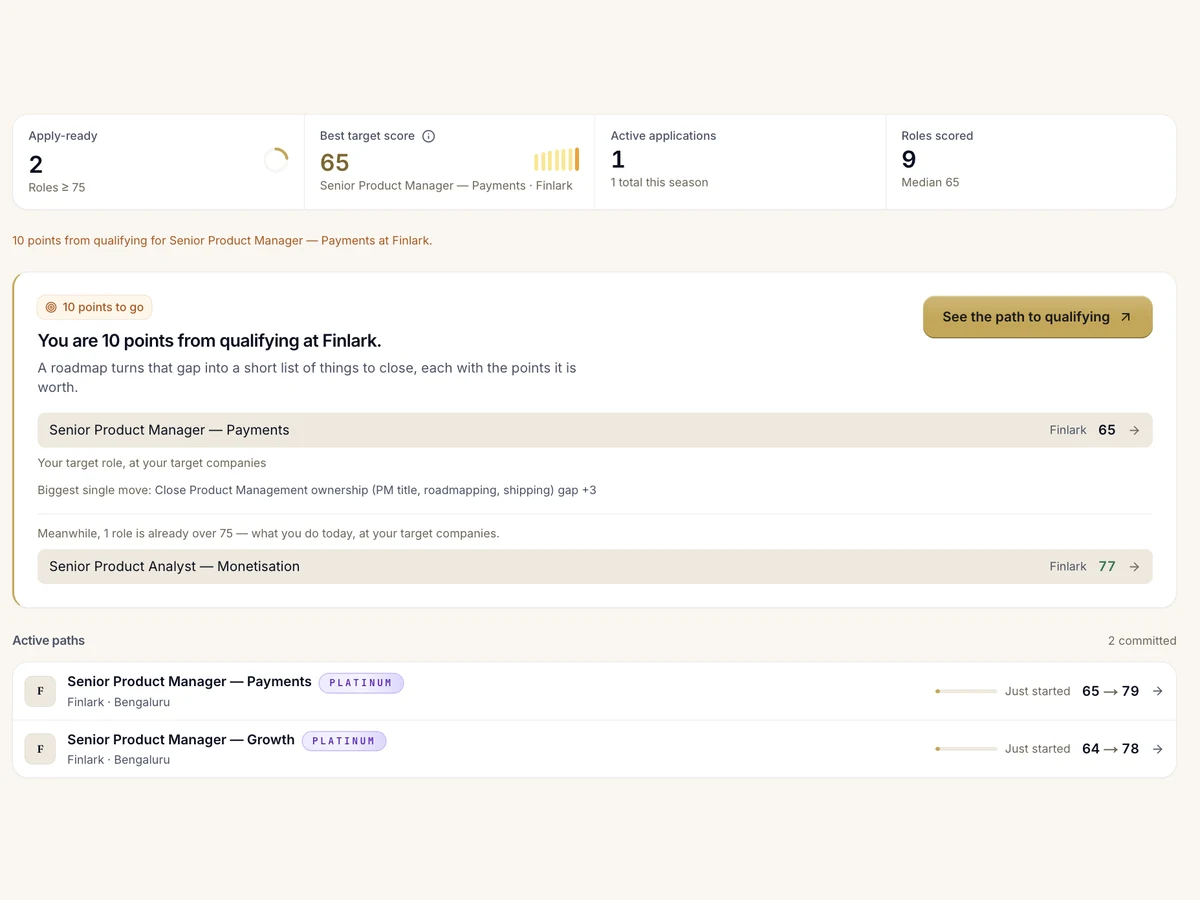The image size is (1200, 900).
Task: Open the Senior Product Manager — Payments active path
Action: 594,691
